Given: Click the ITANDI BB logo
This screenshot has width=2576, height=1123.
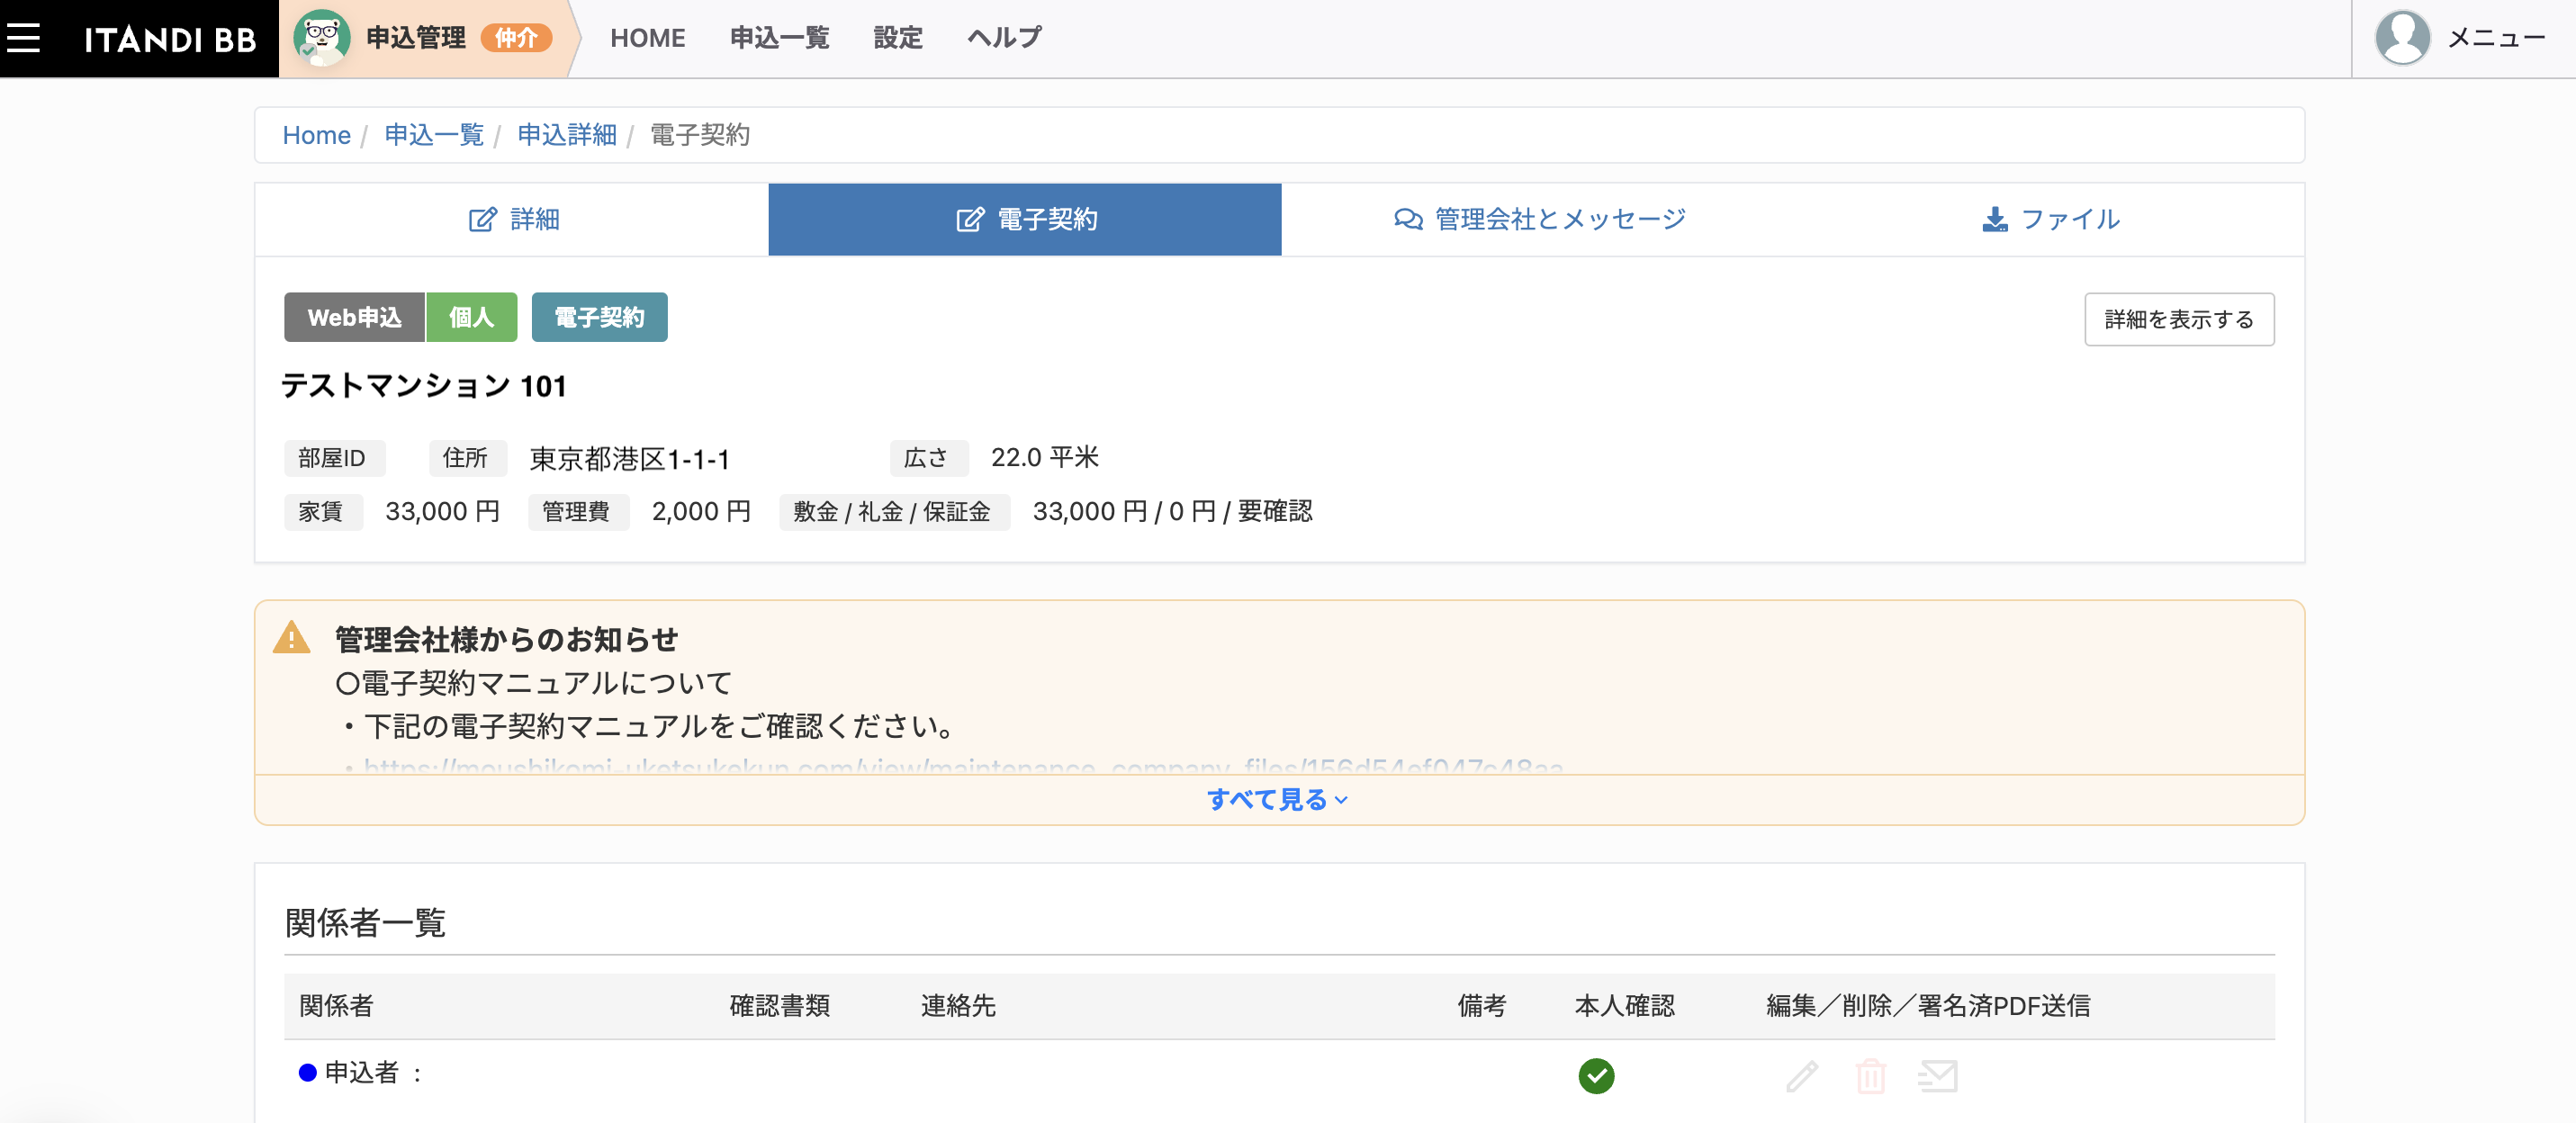Looking at the screenshot, I should [170, 39].
